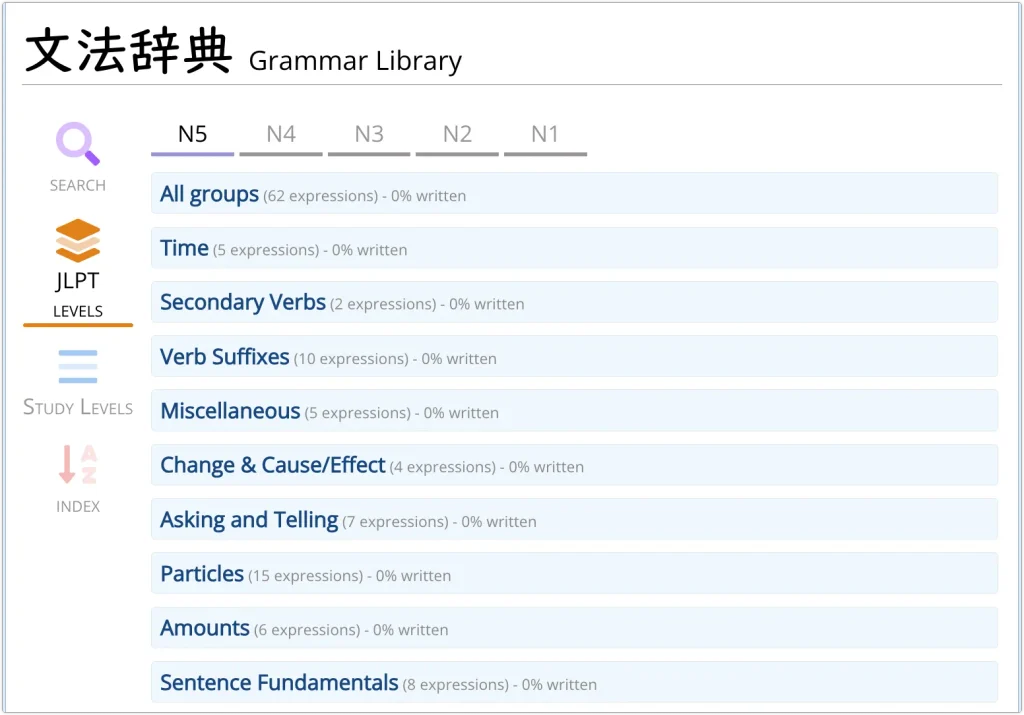
Task: Open the Time grammar group
Action: (x=574, y=247)
